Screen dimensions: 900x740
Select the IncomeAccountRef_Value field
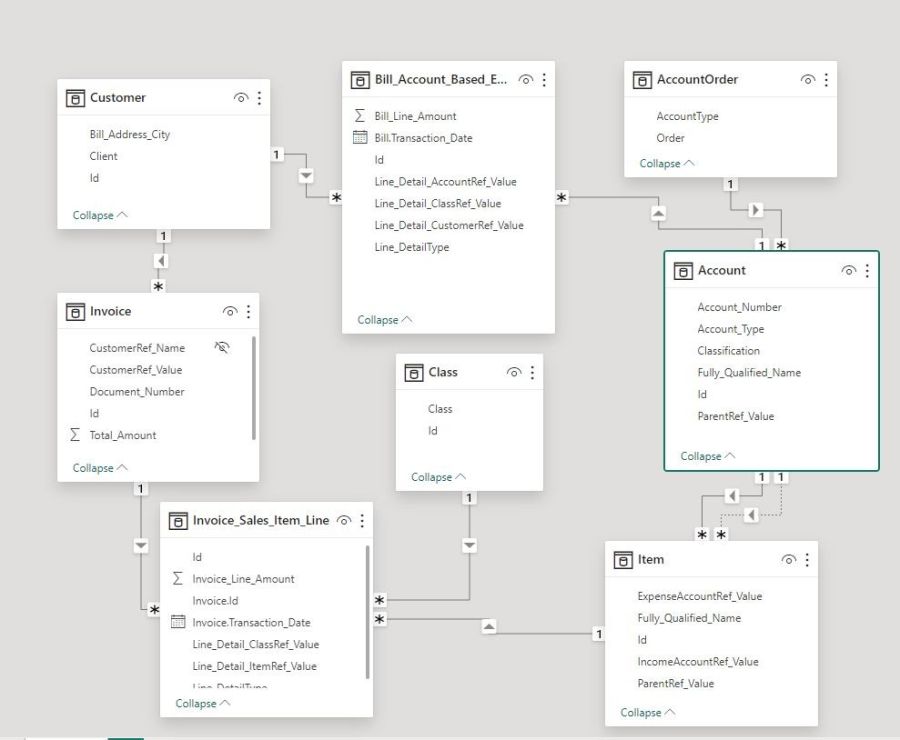[x=698, y=662]
